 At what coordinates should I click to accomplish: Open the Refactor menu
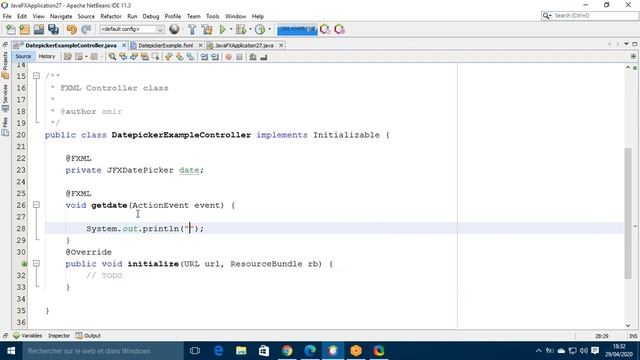click(111, 16)
